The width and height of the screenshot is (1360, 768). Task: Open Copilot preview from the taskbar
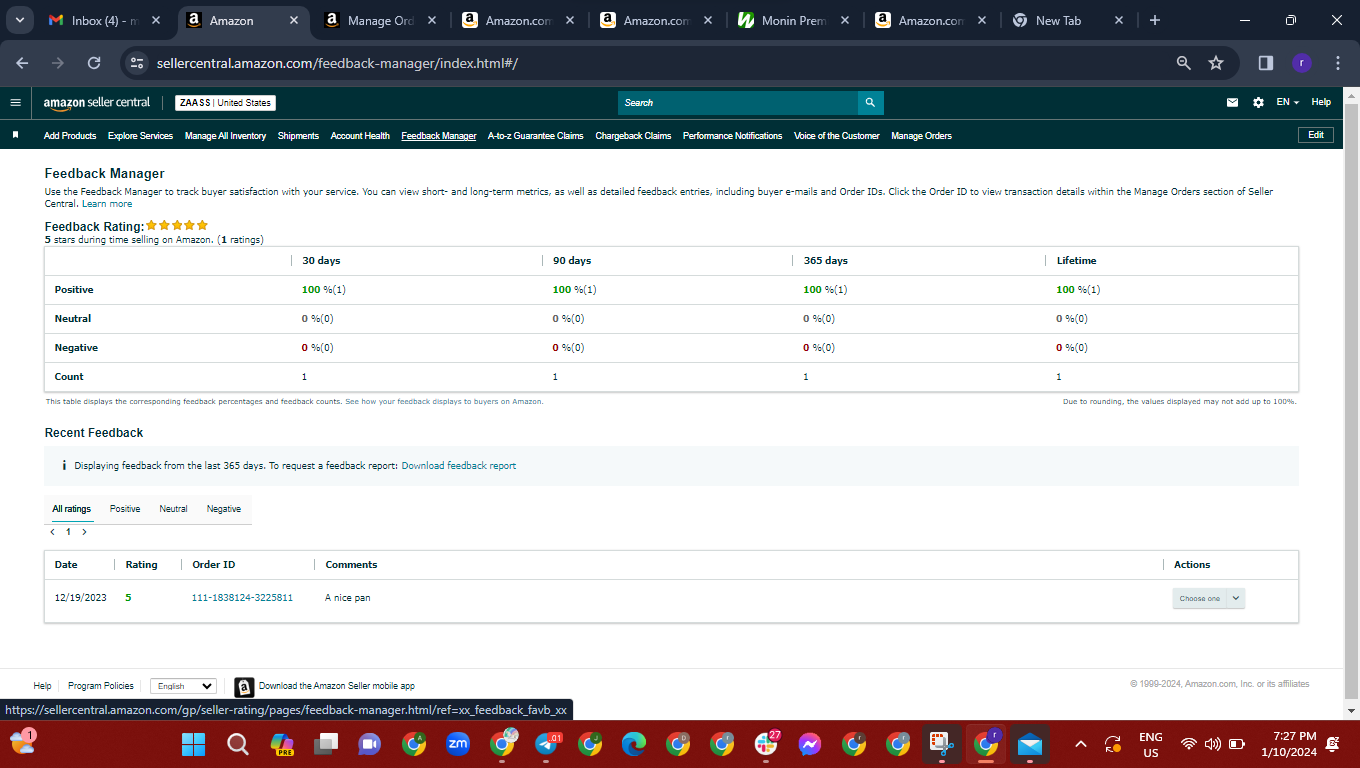282,744
